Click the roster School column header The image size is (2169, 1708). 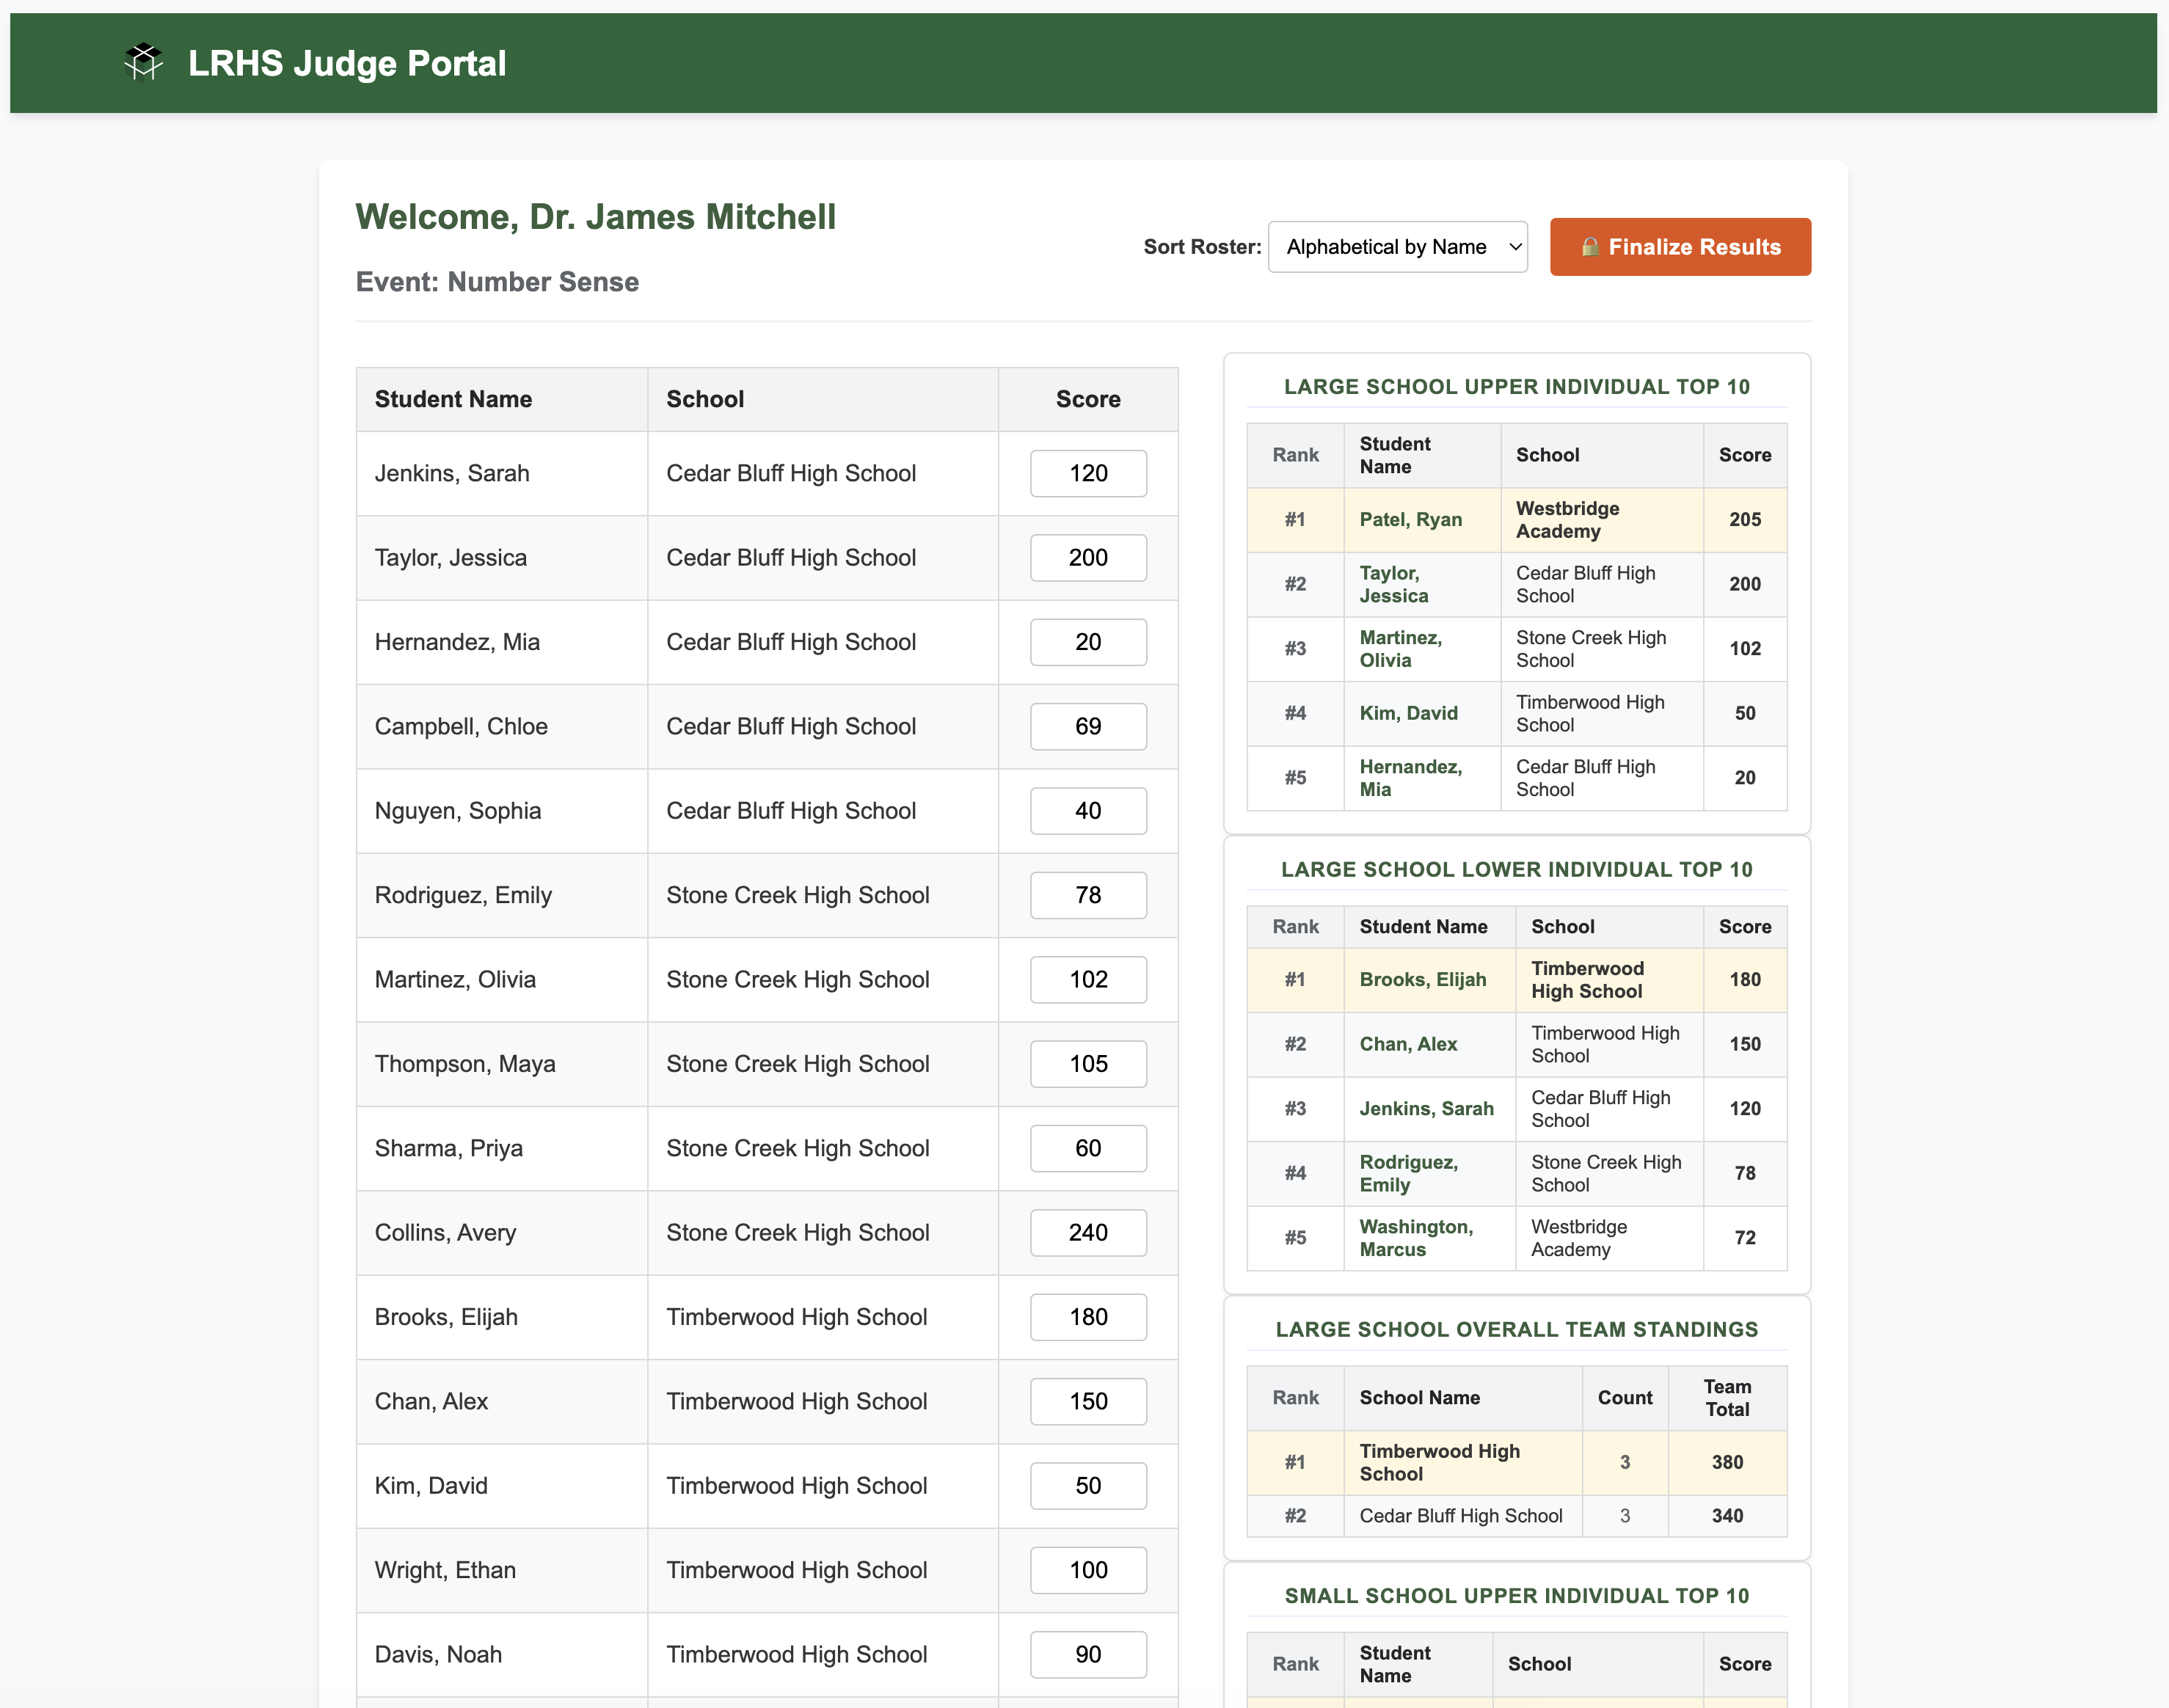(x=822, y=399)
